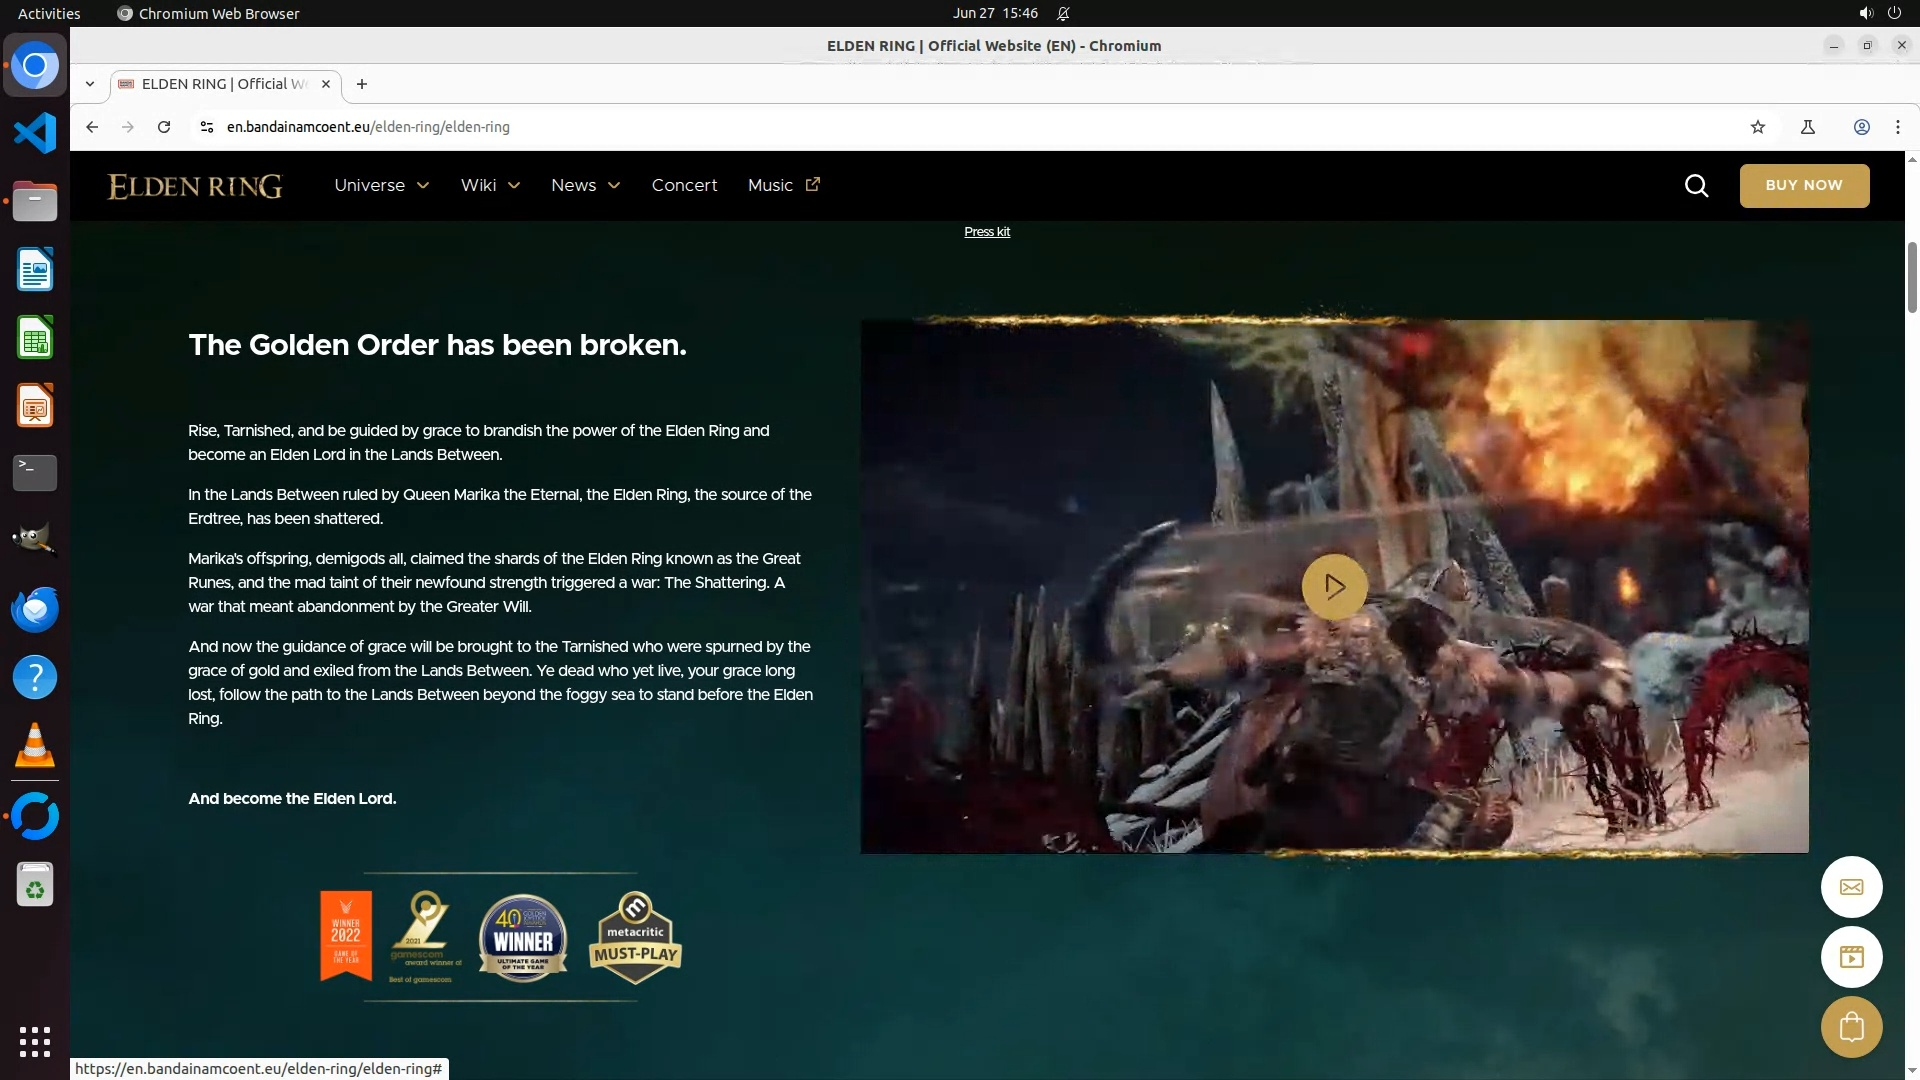Click the newsletter envelope floating button
This screenshot has height=1080, width=1920.
click(x=1851, y=887)
